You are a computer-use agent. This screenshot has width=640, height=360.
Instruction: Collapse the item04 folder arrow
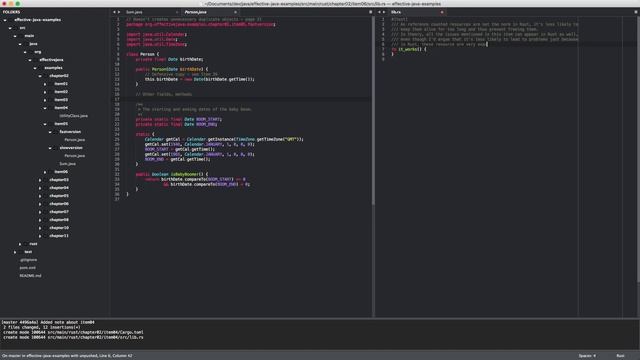click(x=45, y=108)
